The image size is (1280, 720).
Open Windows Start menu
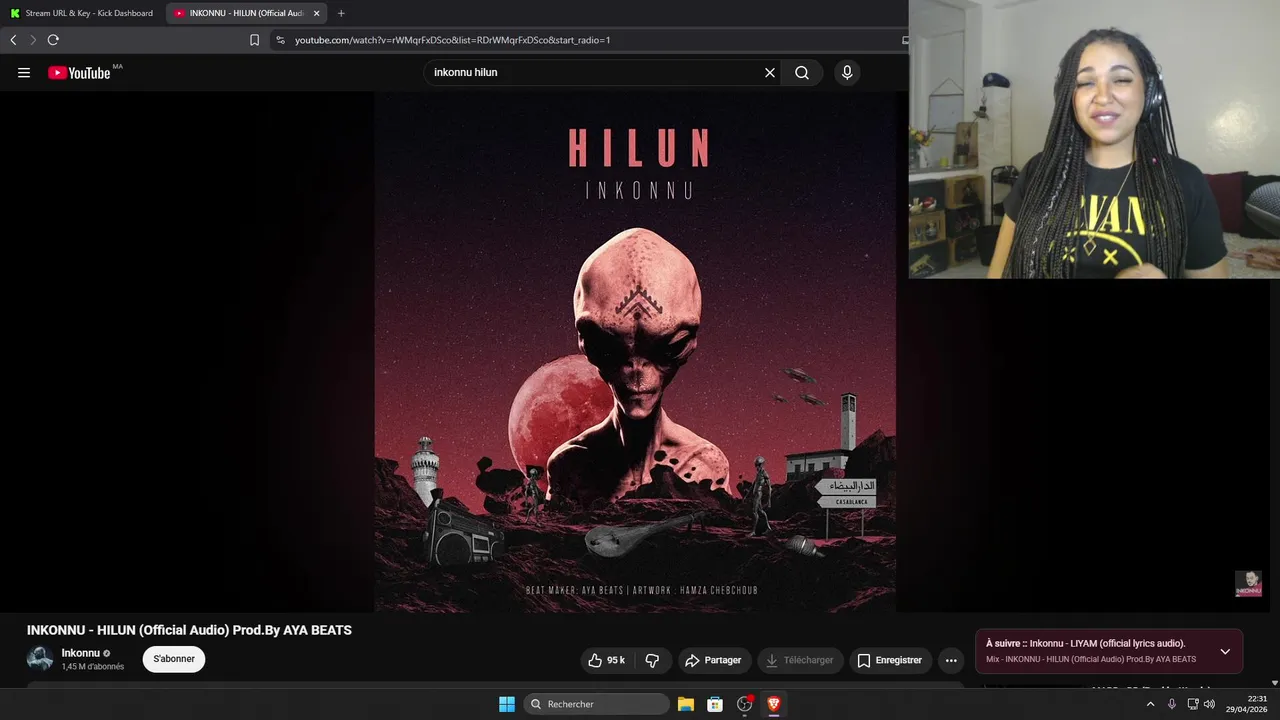[507, 704]
